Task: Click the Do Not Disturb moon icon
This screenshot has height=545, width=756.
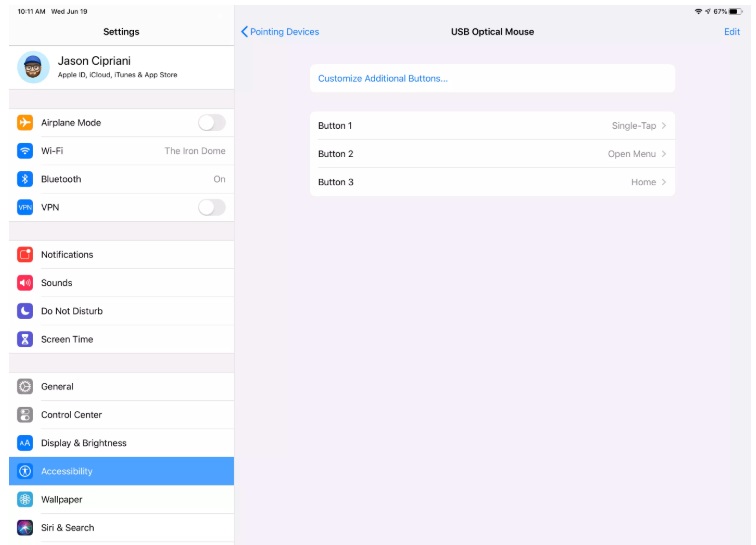Action: click(25, 311)
